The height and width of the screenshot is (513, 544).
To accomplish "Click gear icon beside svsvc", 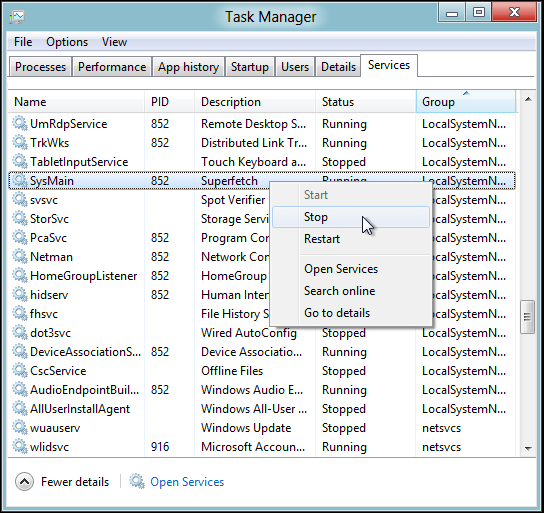I will point(20,199).
